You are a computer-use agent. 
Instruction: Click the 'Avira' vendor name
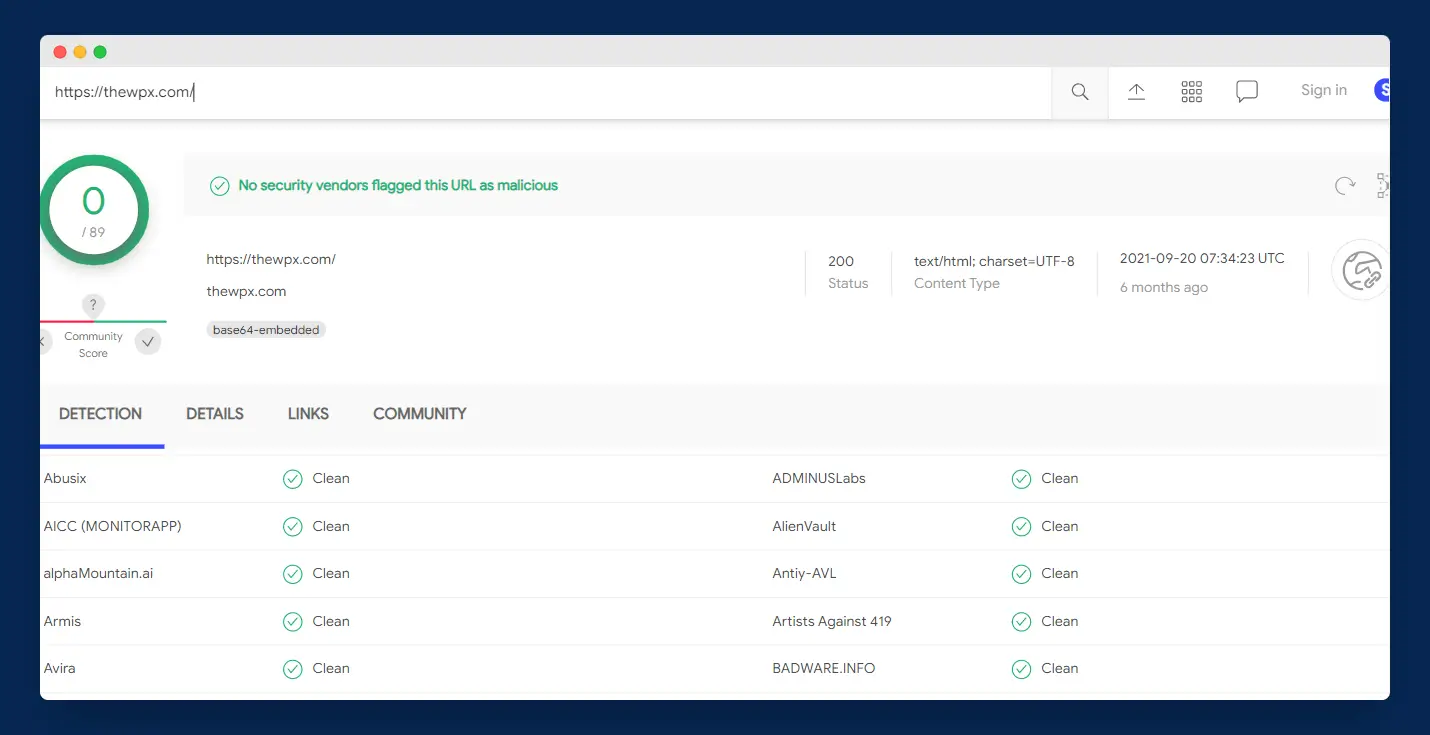59,669
